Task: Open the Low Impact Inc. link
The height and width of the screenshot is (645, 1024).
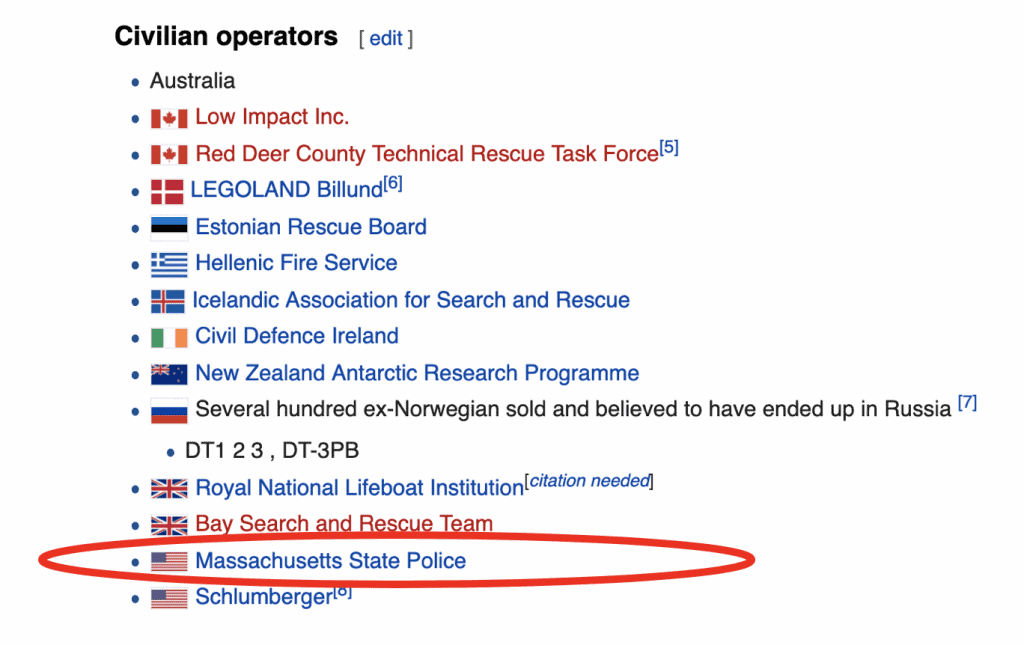Action: tap(272, 117)
